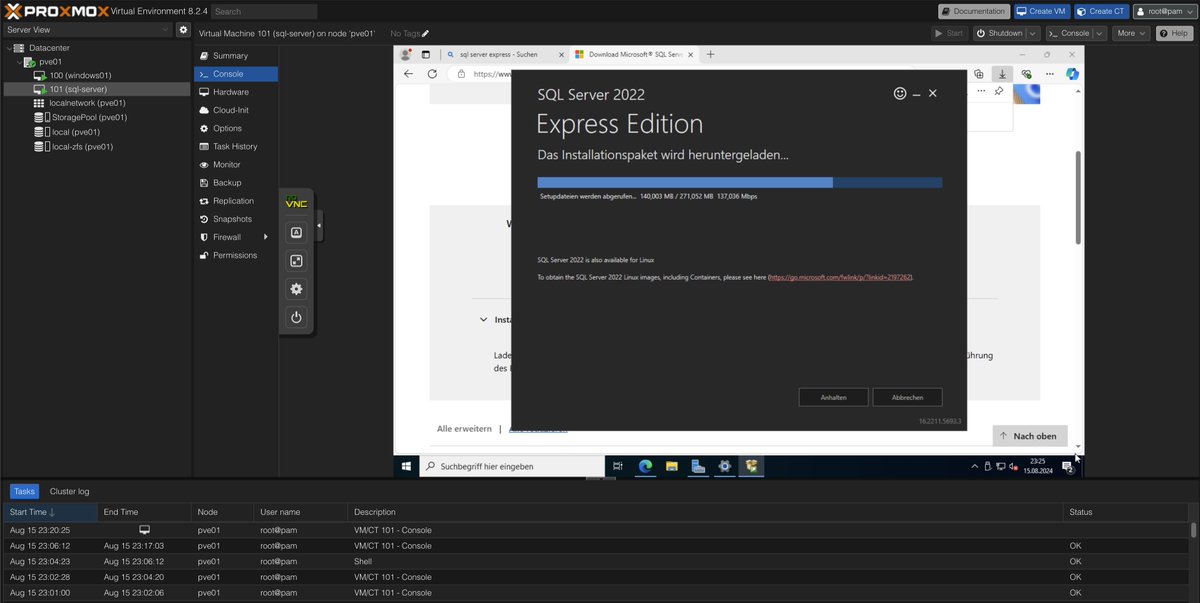Open the More dropdown menu

[x=1131, y=33]
